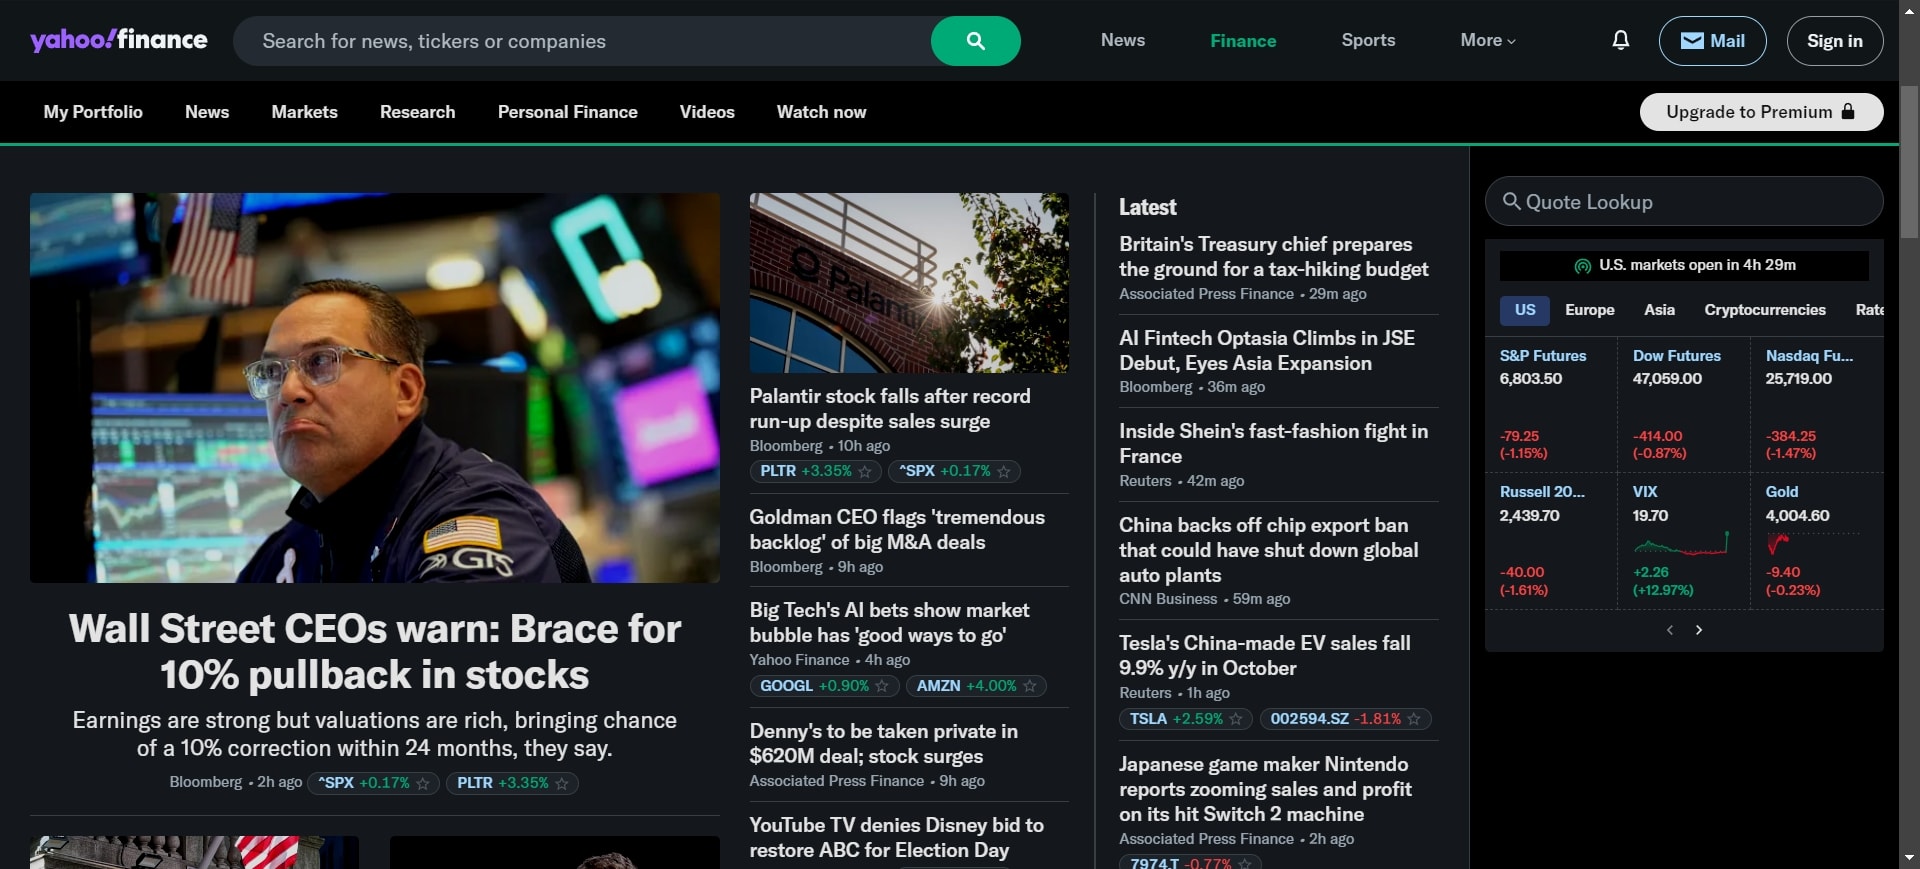This screenshot has height=869, width=1920.
Task: Click page vertical scrollbar
Action: coord(1909,160)
